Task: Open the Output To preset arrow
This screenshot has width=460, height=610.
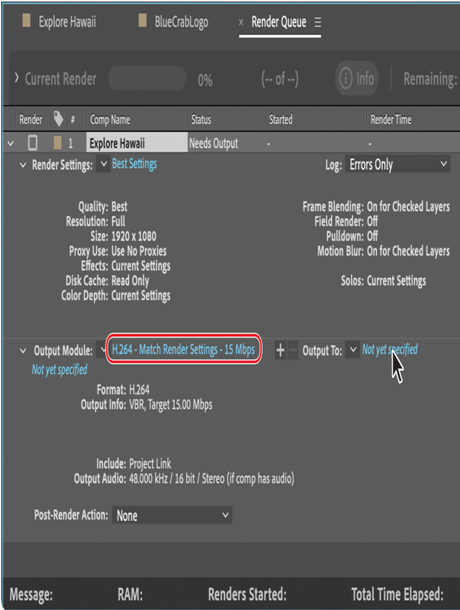Action: click(353, 349)
